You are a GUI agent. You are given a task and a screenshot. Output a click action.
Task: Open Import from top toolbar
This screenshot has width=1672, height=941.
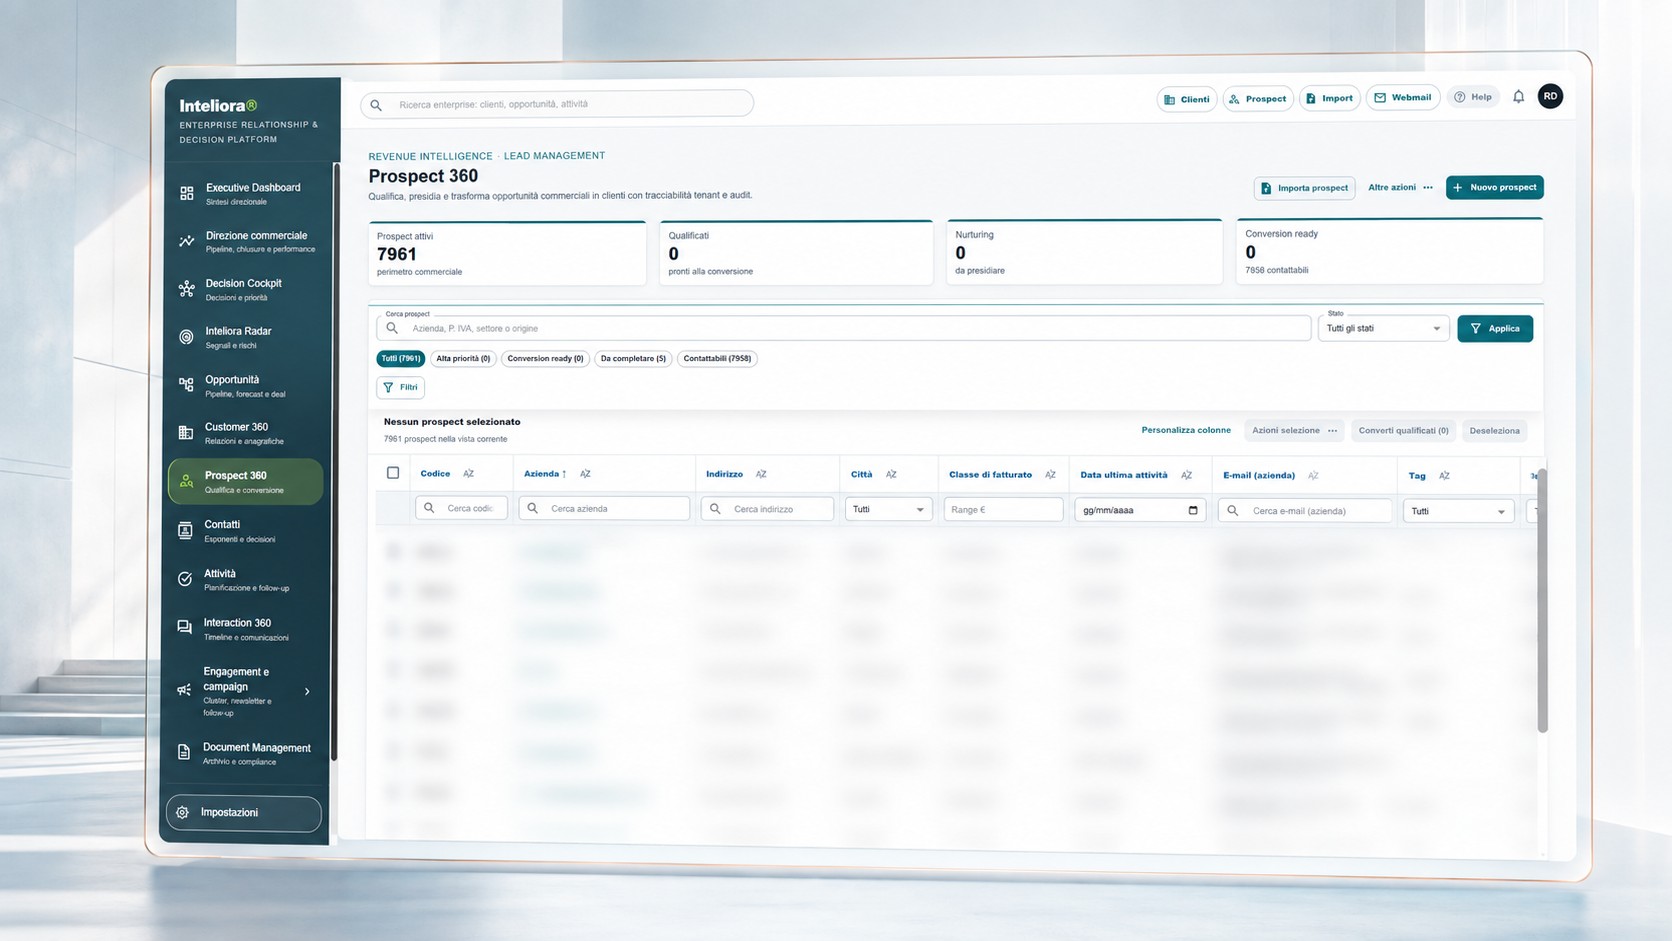pos(1329,98)
